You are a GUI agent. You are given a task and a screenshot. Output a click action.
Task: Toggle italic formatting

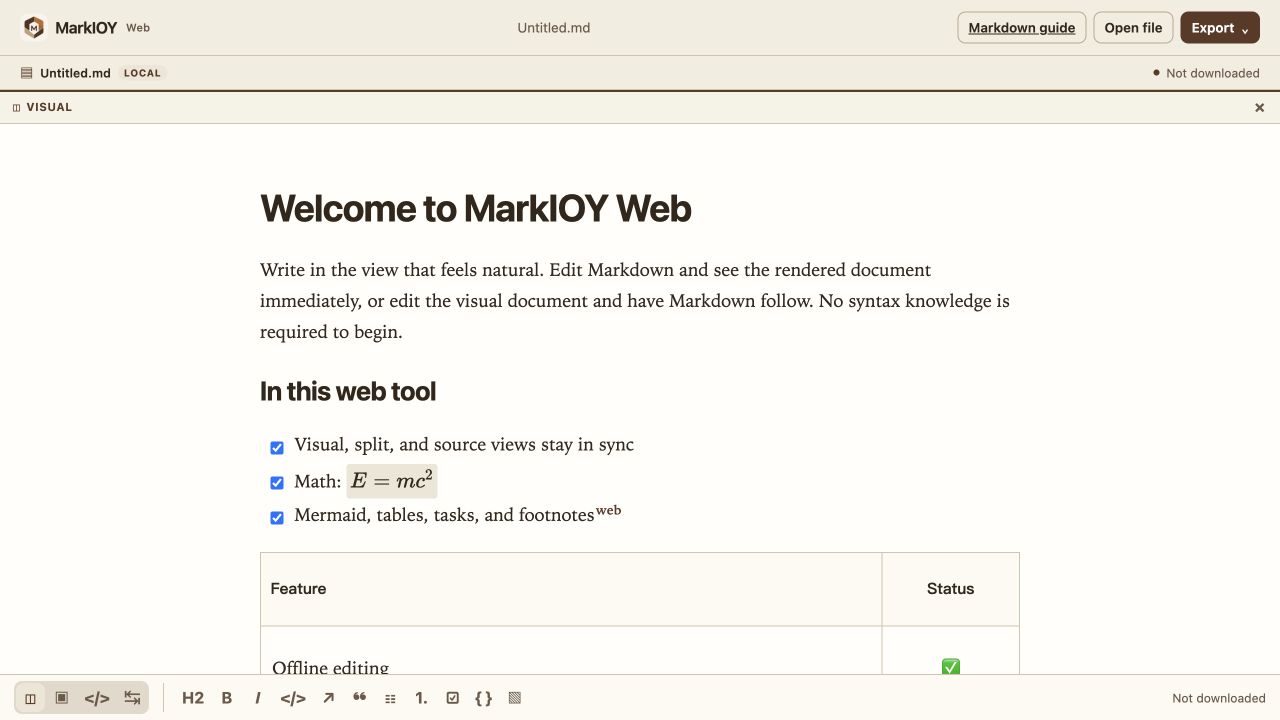[258, 698]
